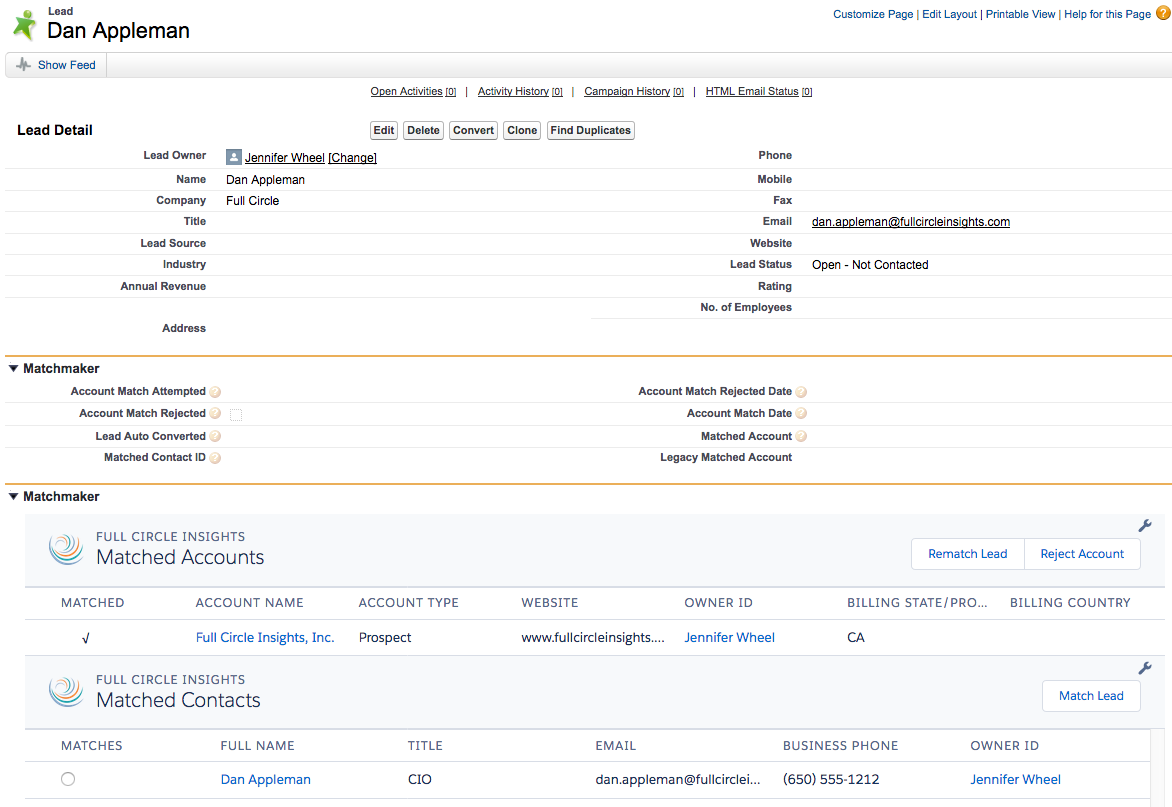This screenshot has width=1172, height=807.
Task: Select the Dan Appleman contact radio button
Action: coord(68,779)
